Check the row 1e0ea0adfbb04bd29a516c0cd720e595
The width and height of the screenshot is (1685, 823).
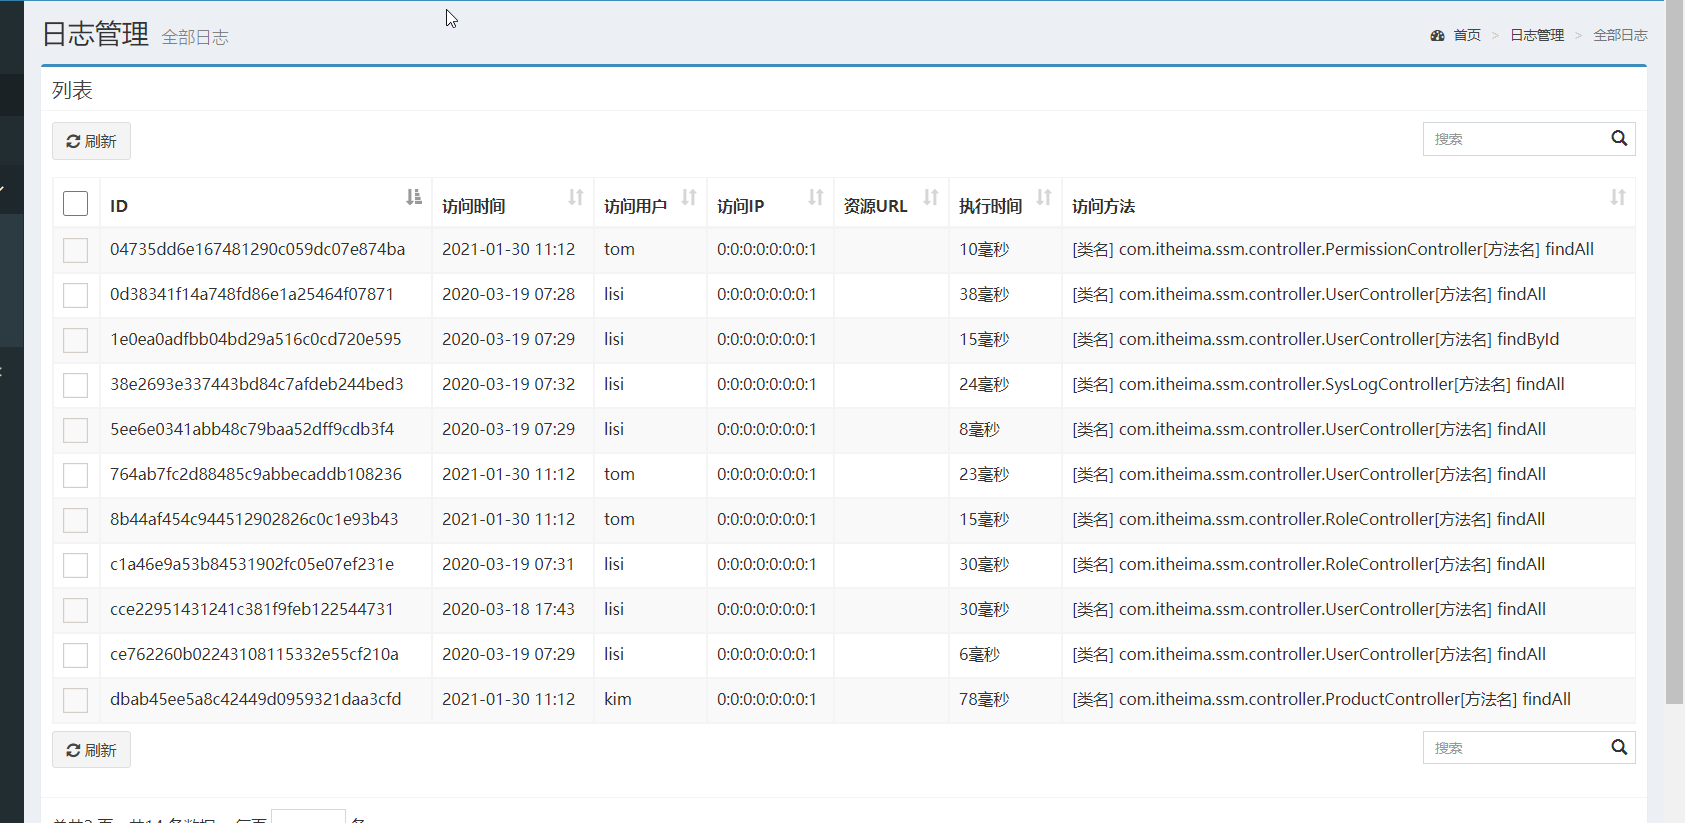click(x=75, y=340)
